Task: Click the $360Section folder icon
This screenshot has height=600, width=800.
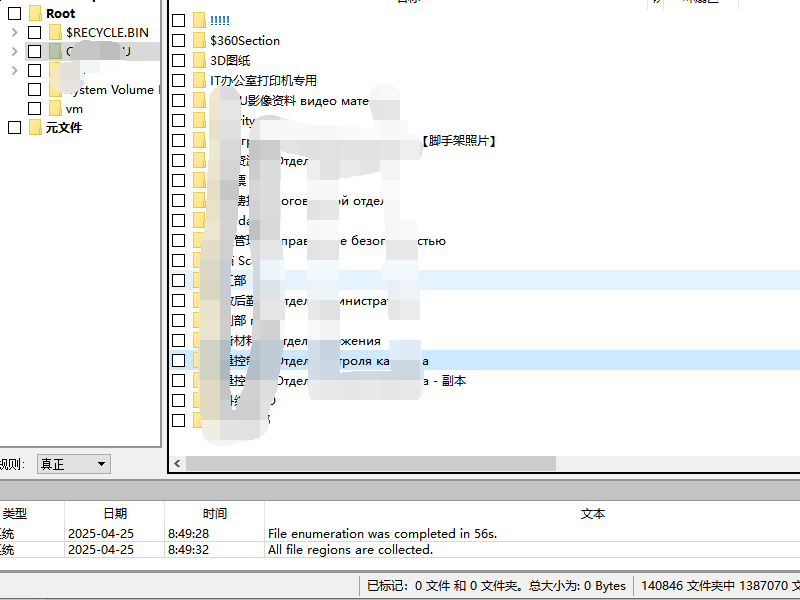Action: pos(199,40)
